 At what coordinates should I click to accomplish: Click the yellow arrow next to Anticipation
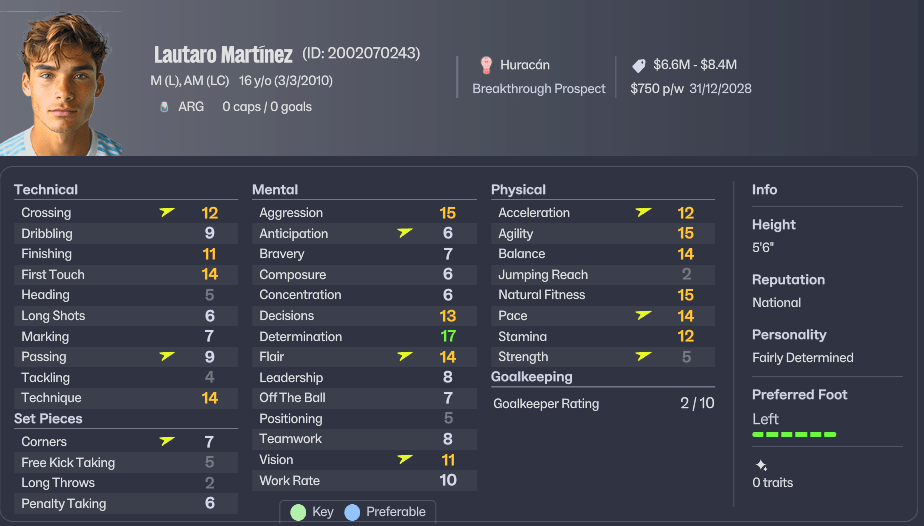click(x=405, y=233)
